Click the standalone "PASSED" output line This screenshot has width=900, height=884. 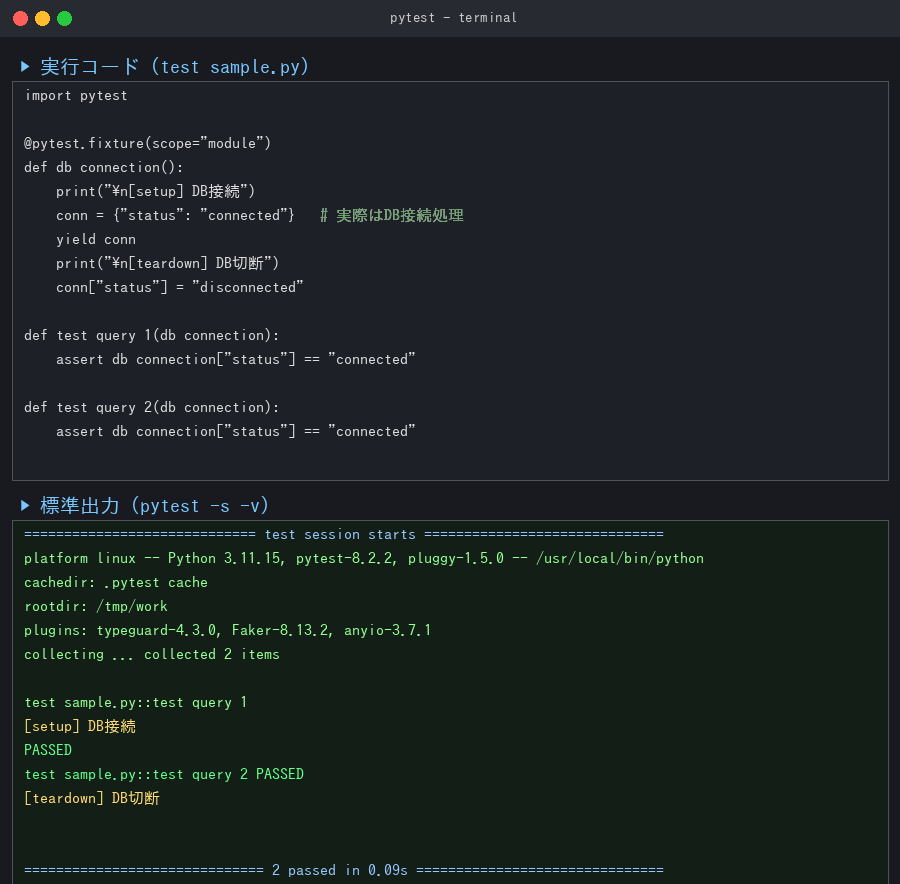[48, 750]
